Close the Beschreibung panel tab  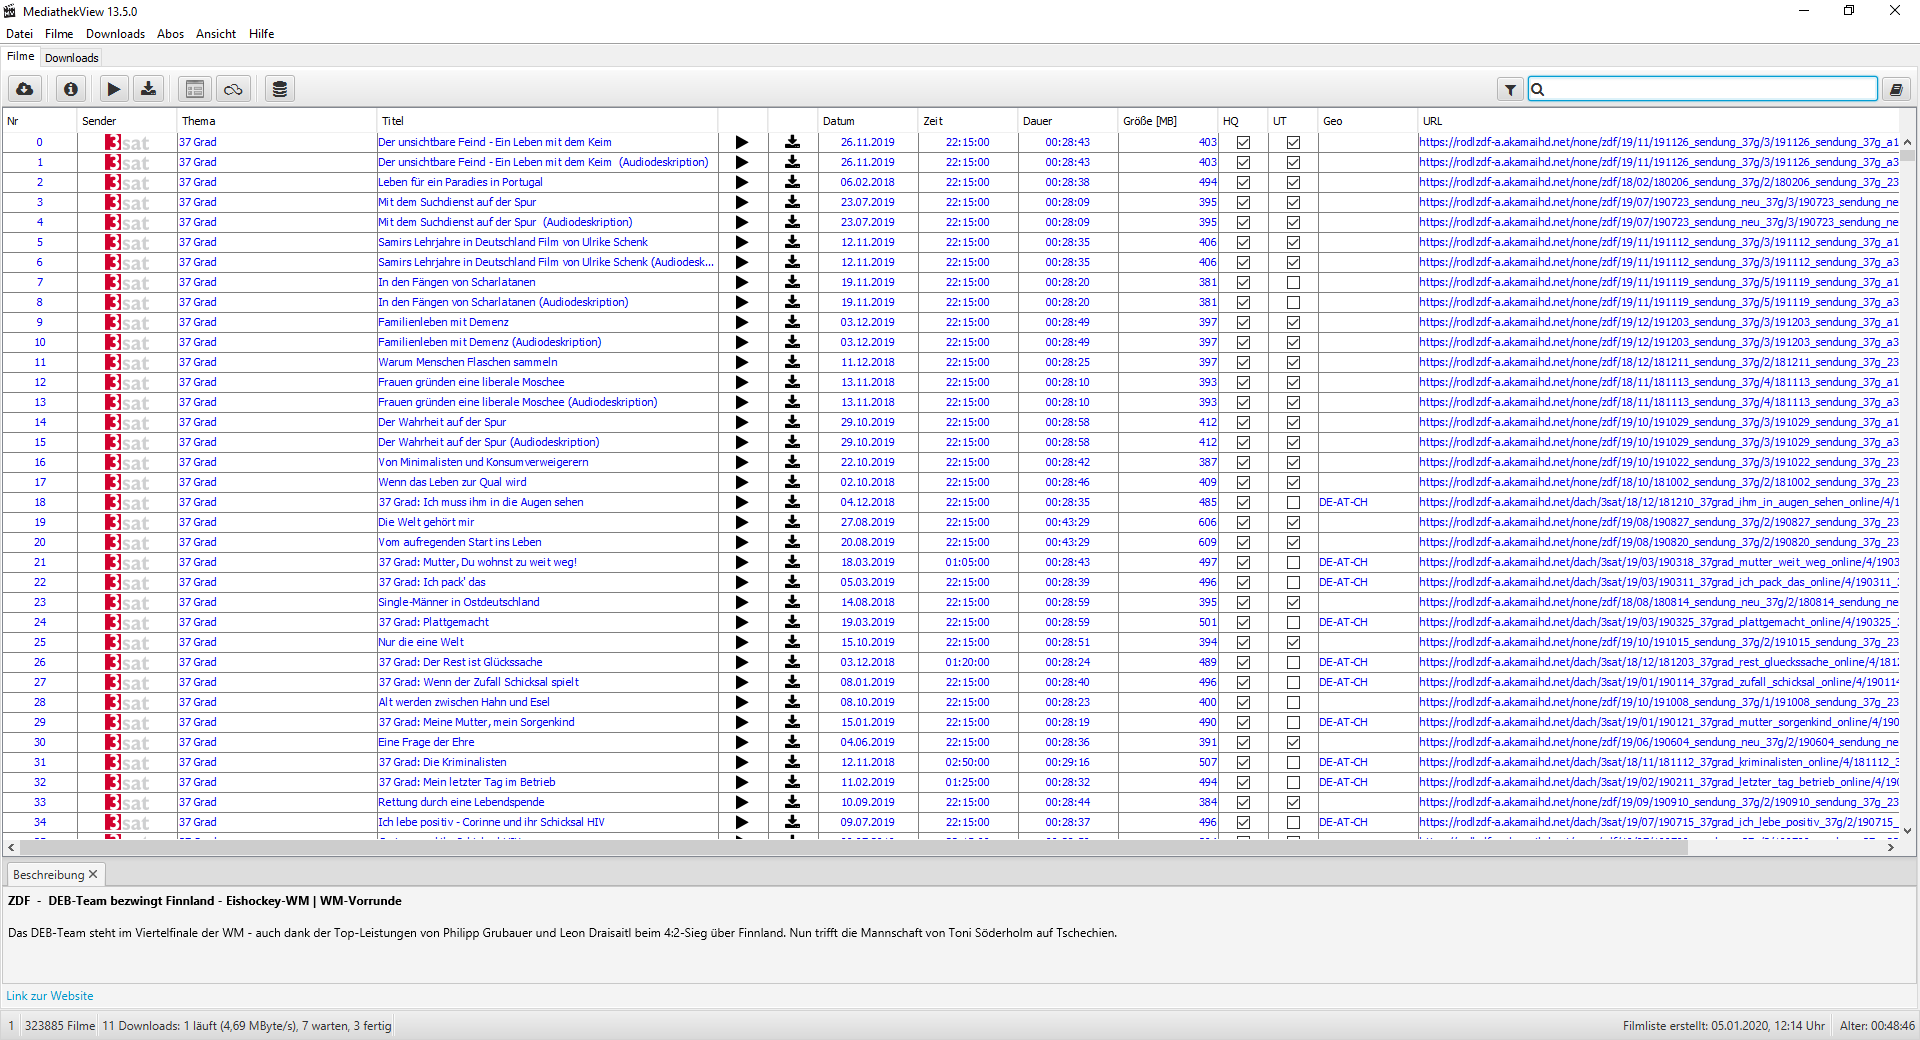(93, 874)
